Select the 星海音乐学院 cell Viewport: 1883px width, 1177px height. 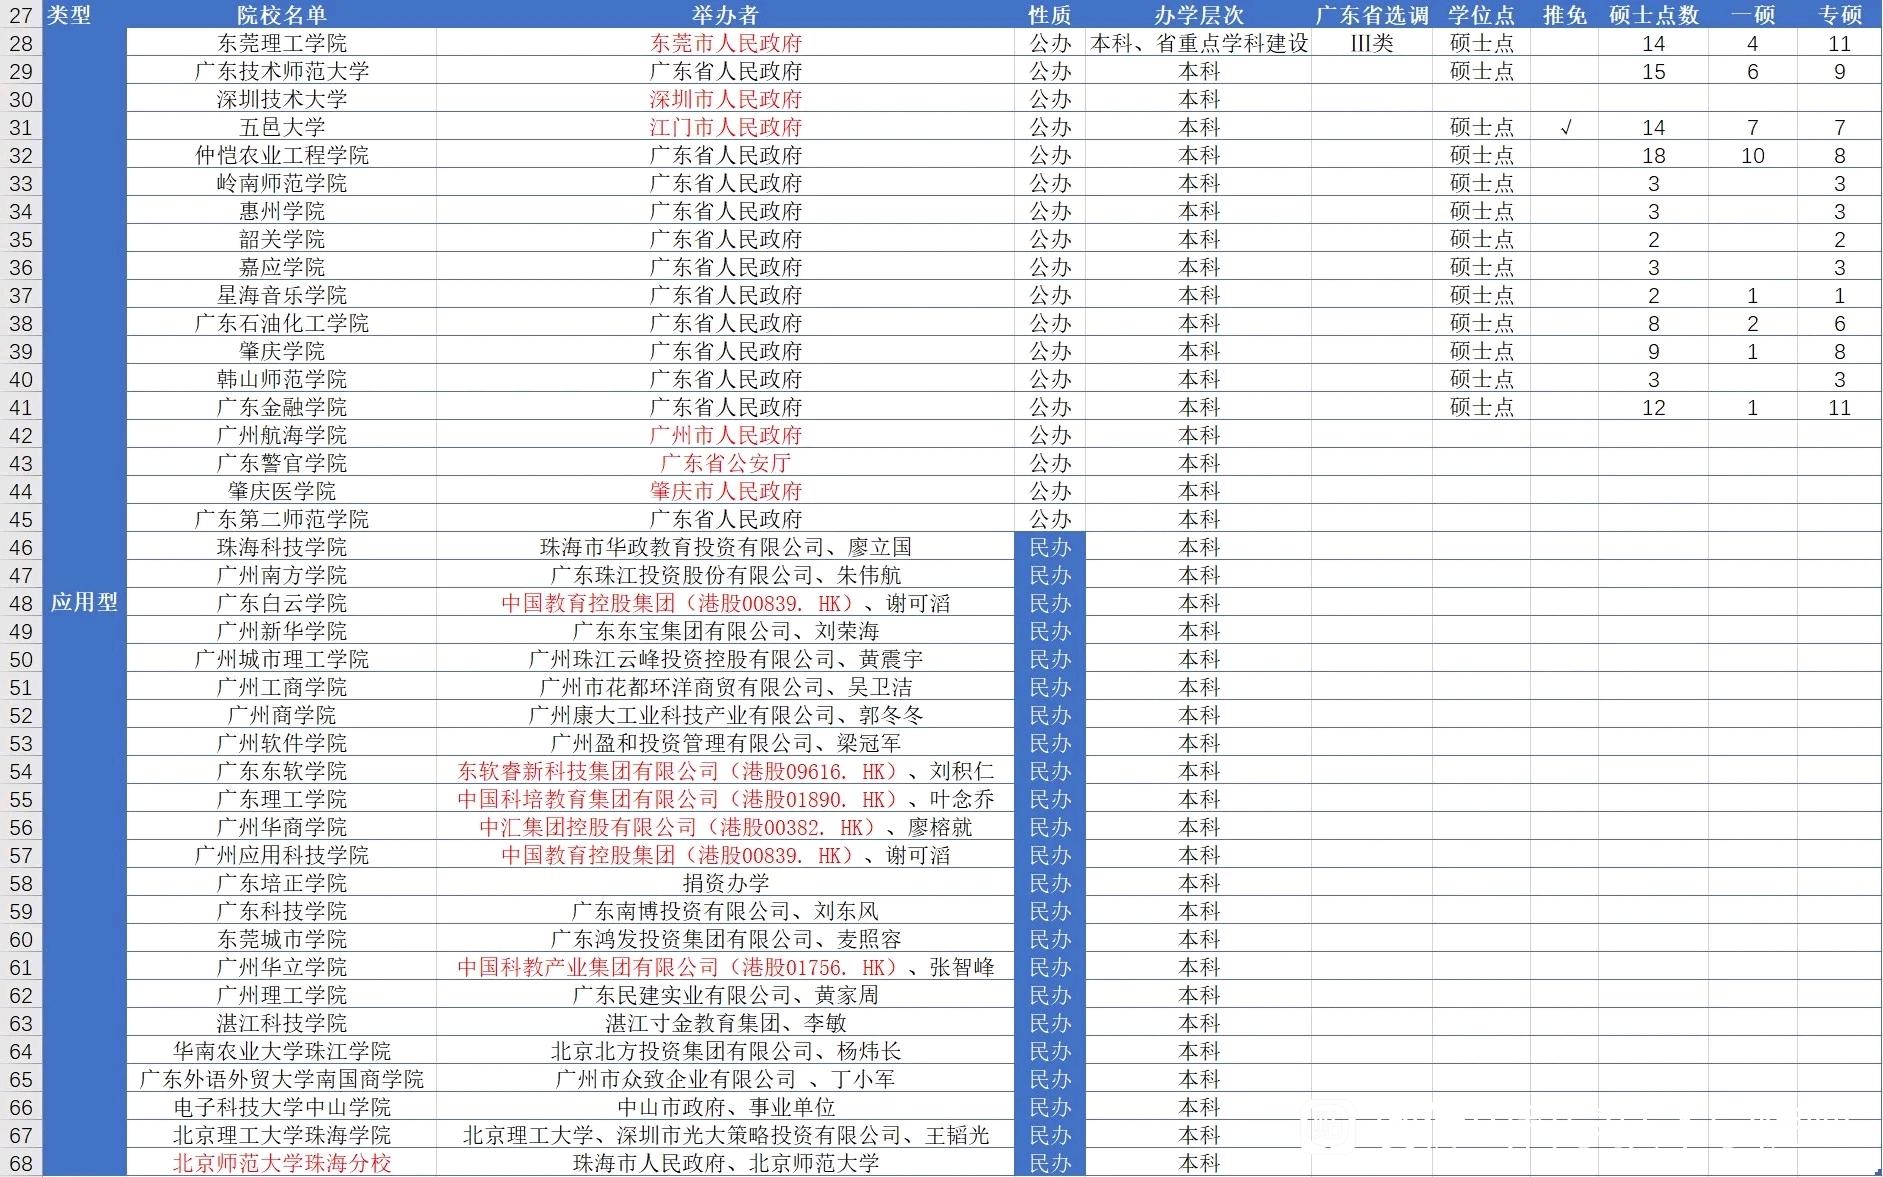pos(282,295)
